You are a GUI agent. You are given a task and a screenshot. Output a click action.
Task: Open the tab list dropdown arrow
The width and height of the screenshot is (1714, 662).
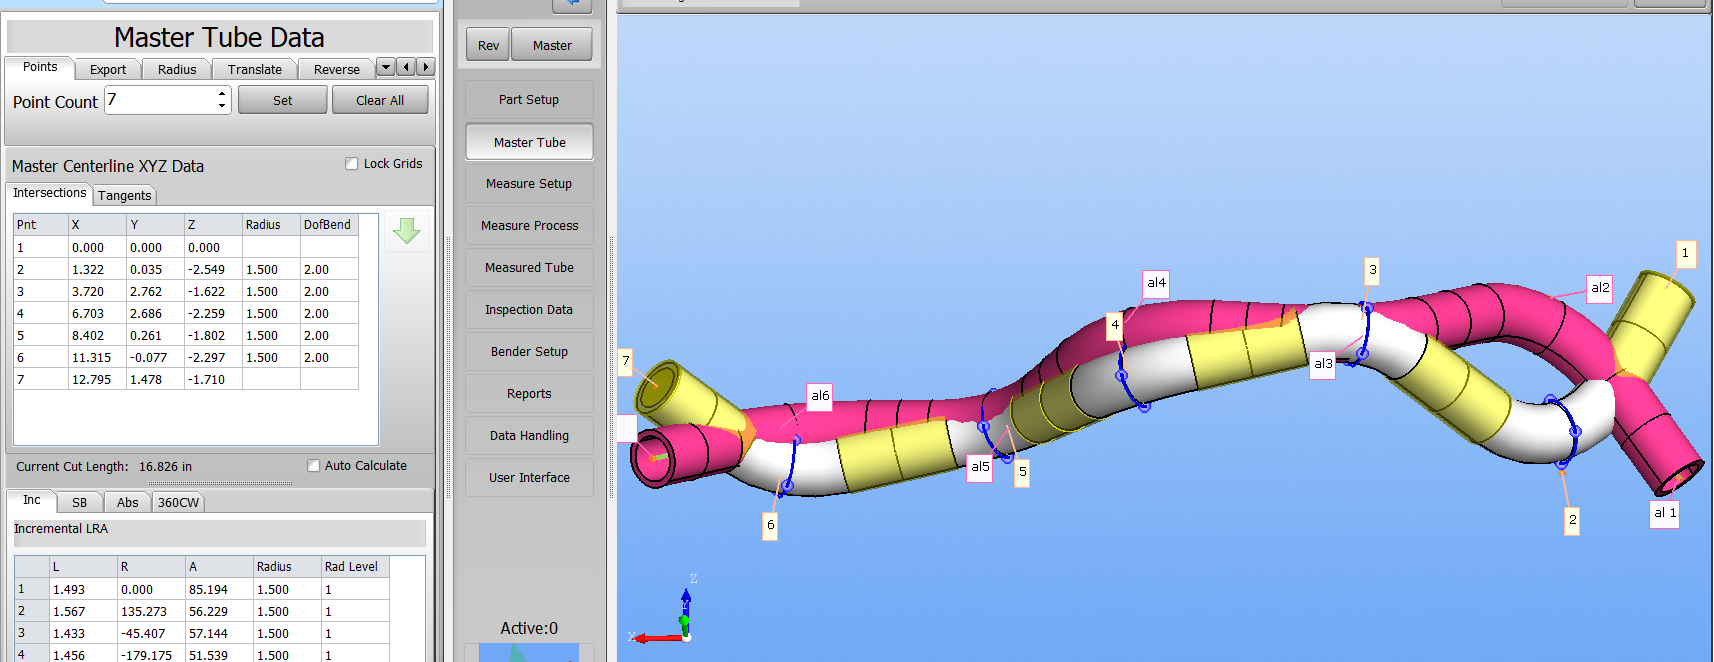385,67
